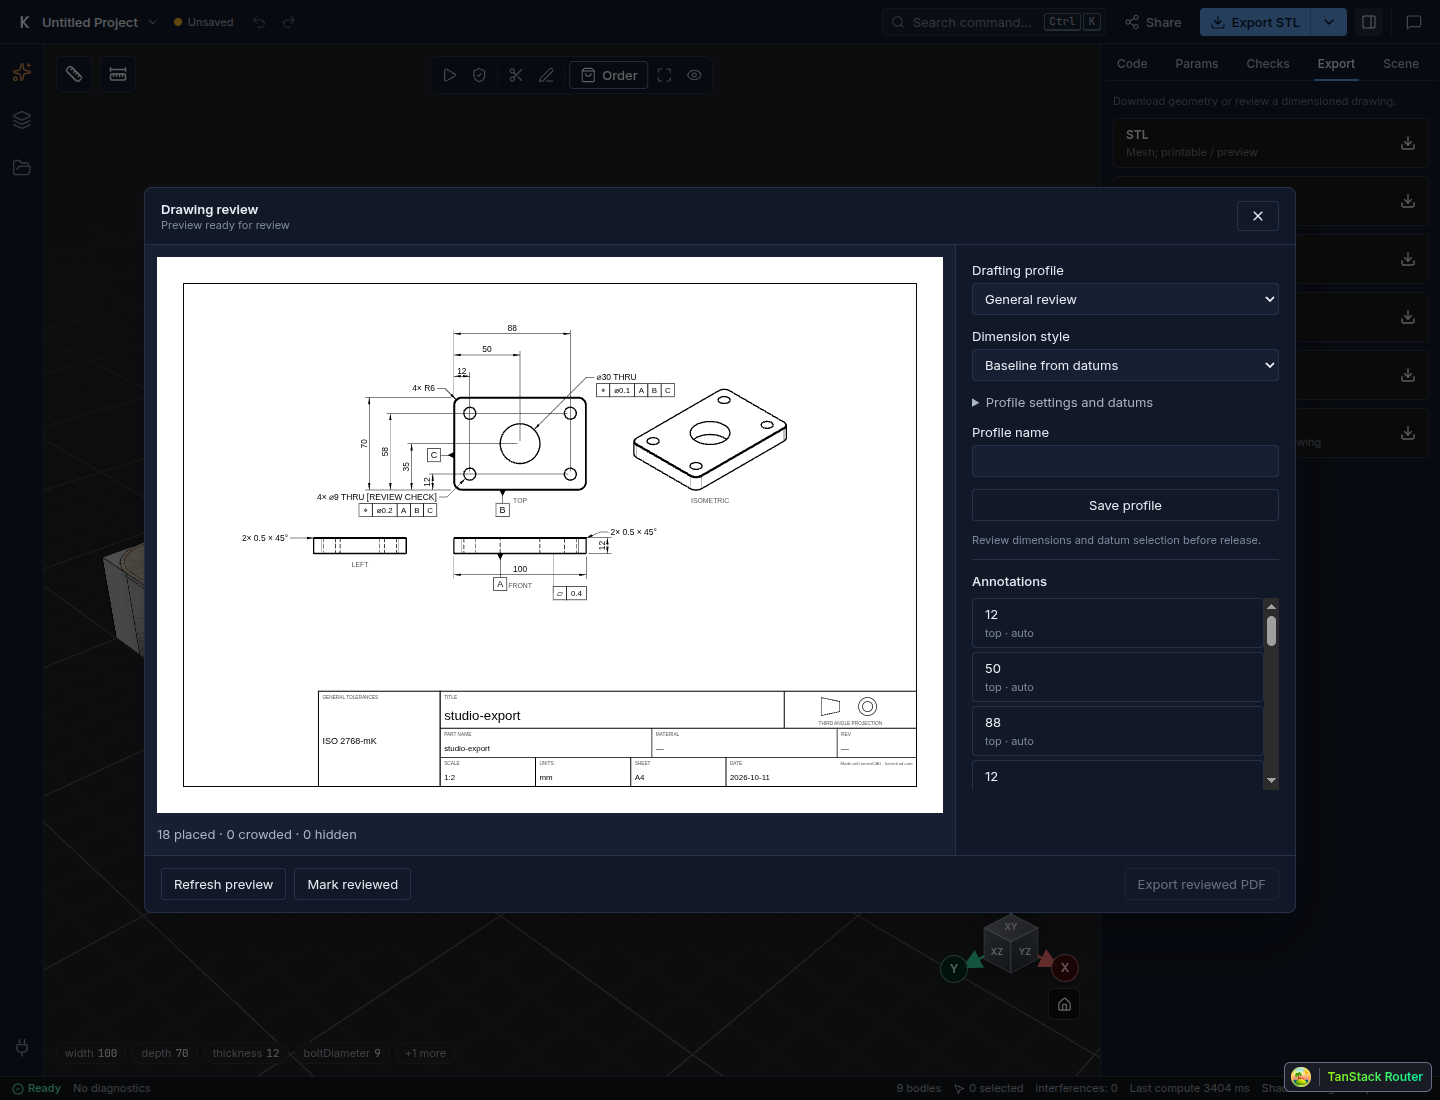The width and height of the screenshot is (1440, 1100).
Task: Click the Order button in toolbar
Action: 609,75
